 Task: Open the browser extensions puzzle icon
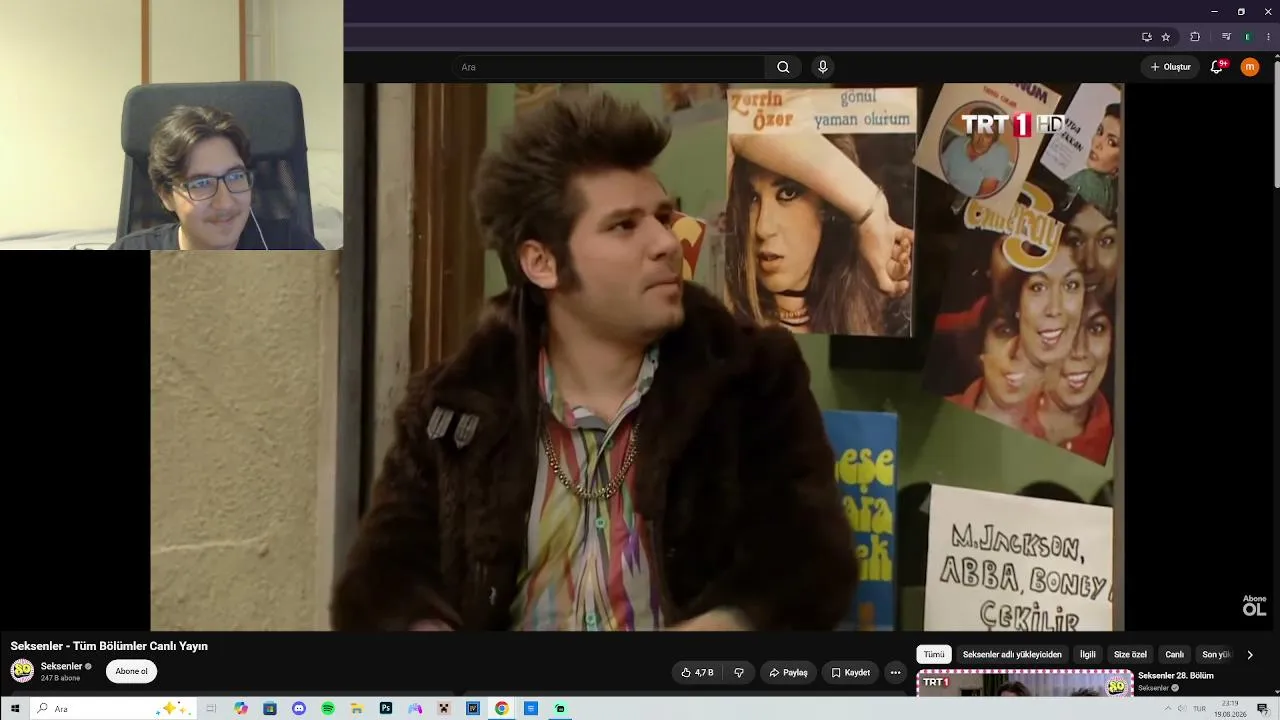coord(1195,37)
